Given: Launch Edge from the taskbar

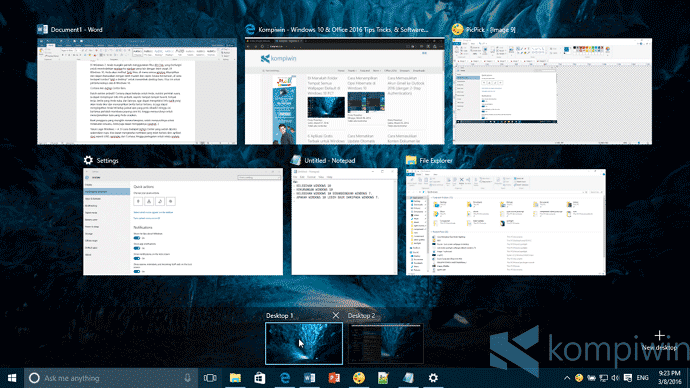Looking at the screenshot, I should pos(285,378).
